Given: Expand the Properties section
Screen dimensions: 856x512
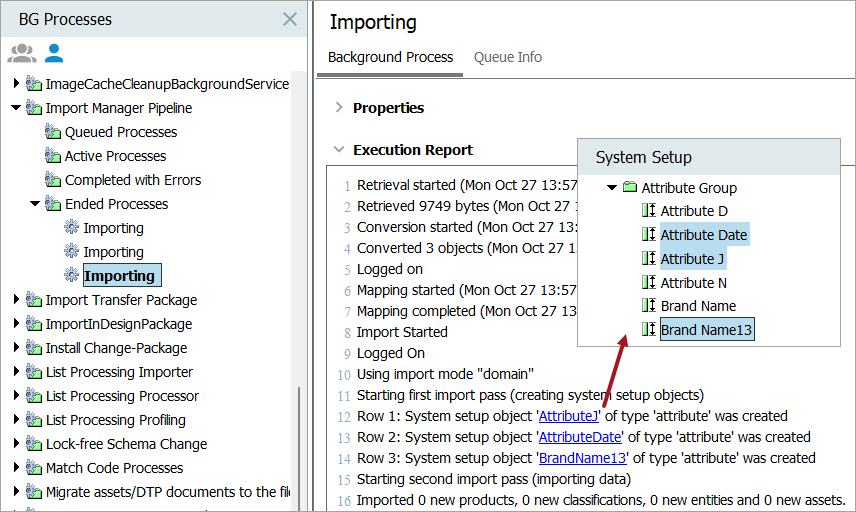Looking at the screenshot, I should (339, 107).
